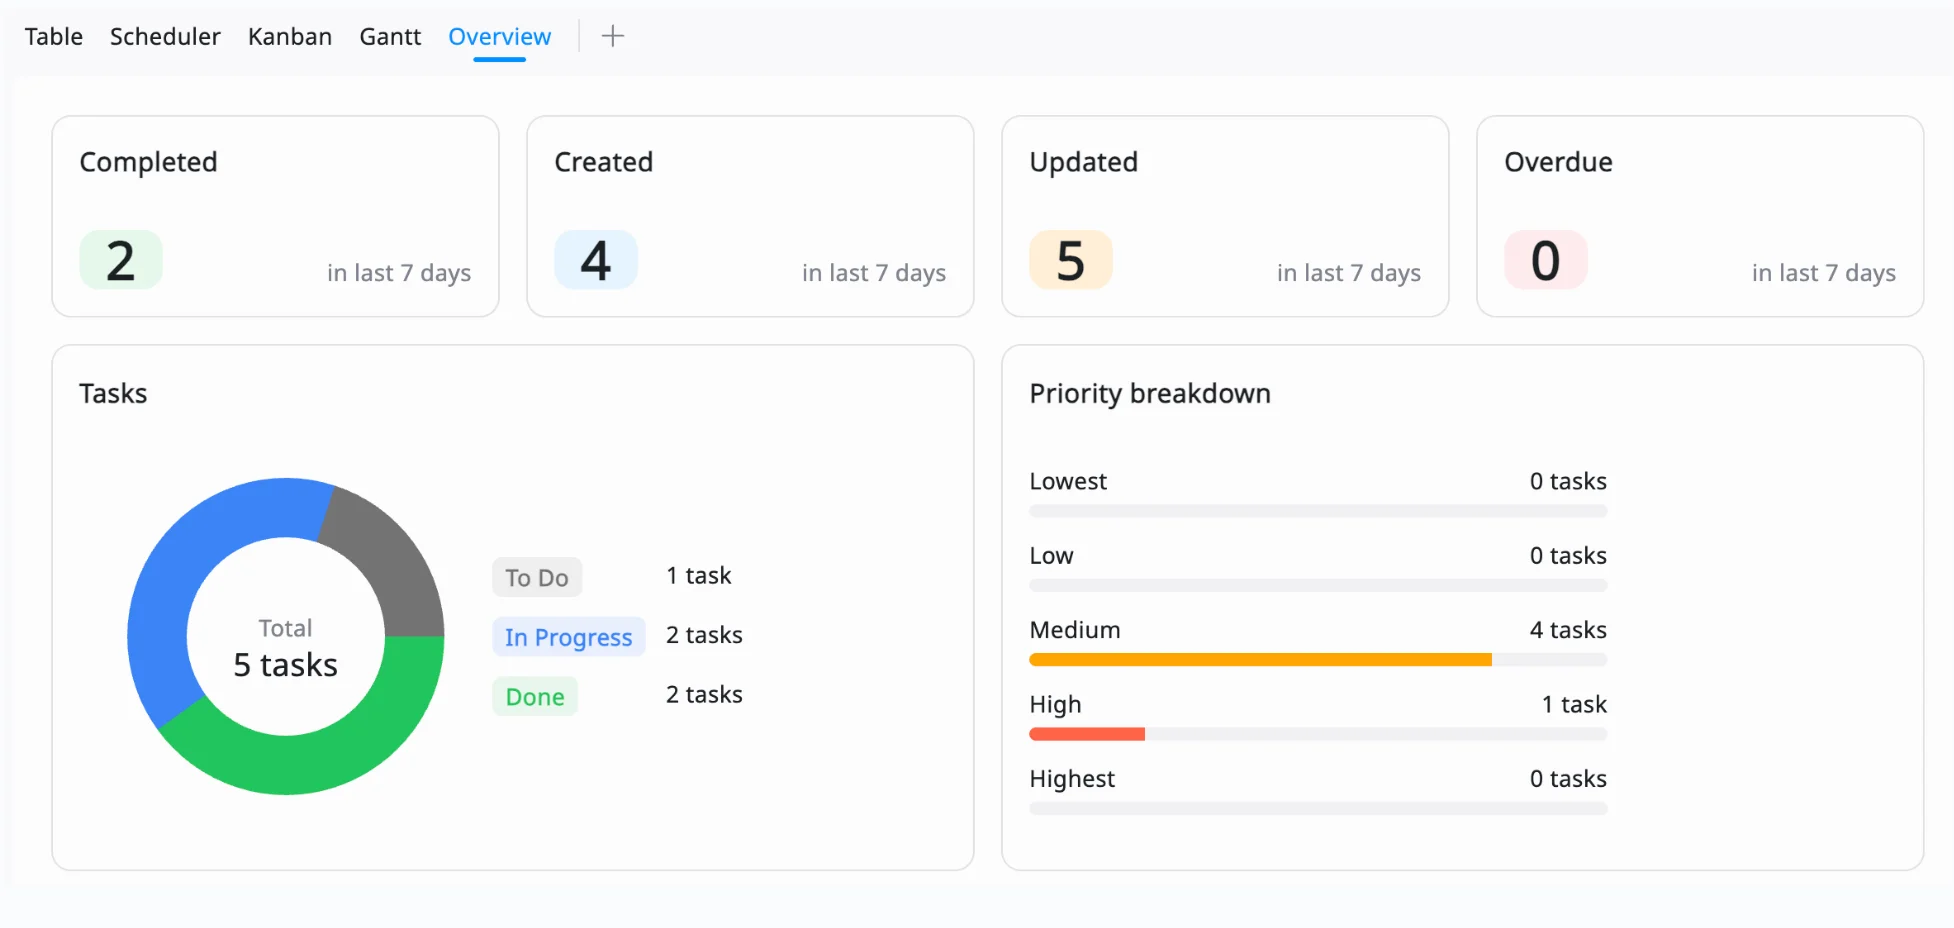
Task: Click the Created count badge 4
Action: (596, 260)
